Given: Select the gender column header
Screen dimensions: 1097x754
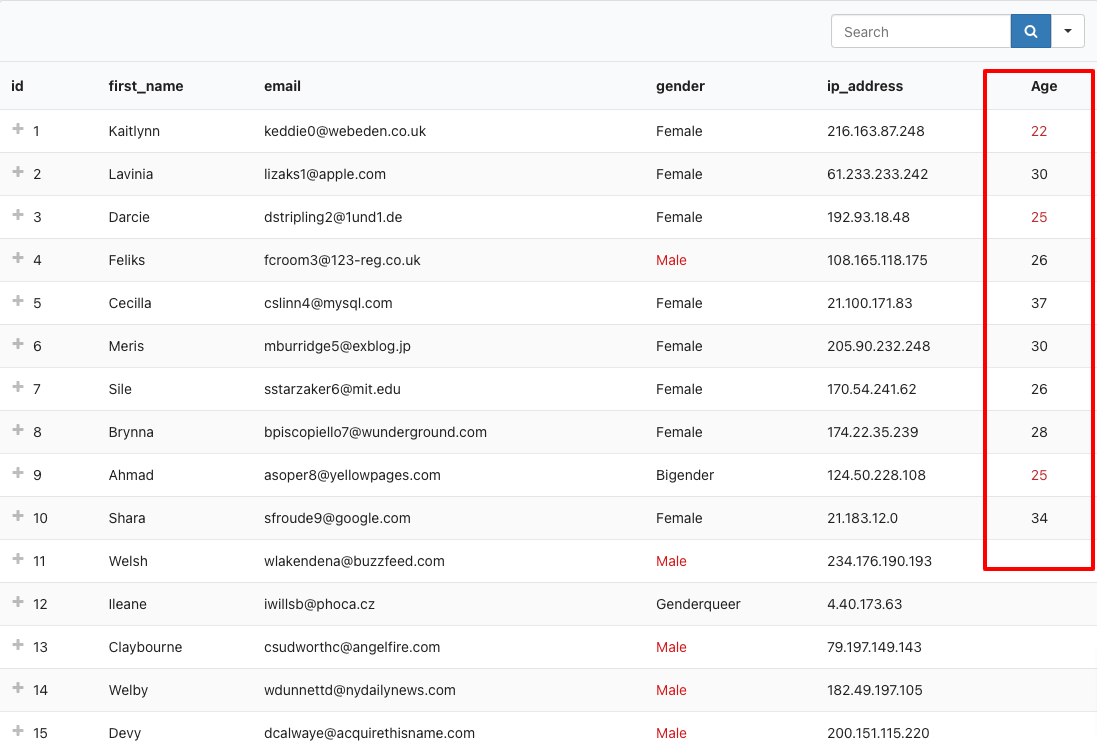Looking at the screenshot, I should tap(680, 86).
